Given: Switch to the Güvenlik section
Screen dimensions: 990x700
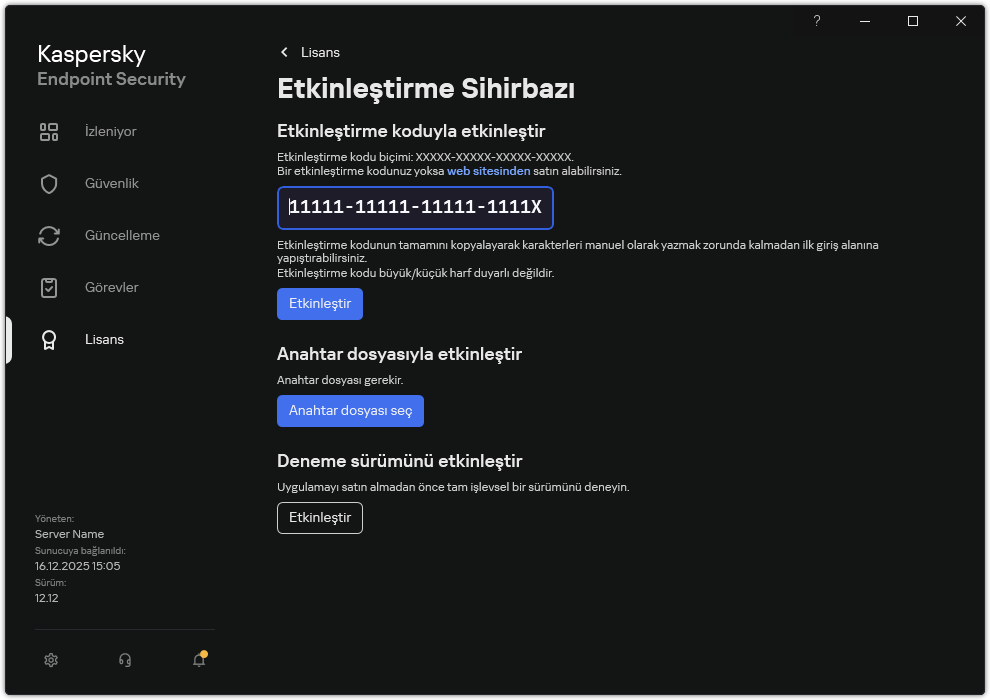Looking at the screenshot, I should tap(112, 183).
